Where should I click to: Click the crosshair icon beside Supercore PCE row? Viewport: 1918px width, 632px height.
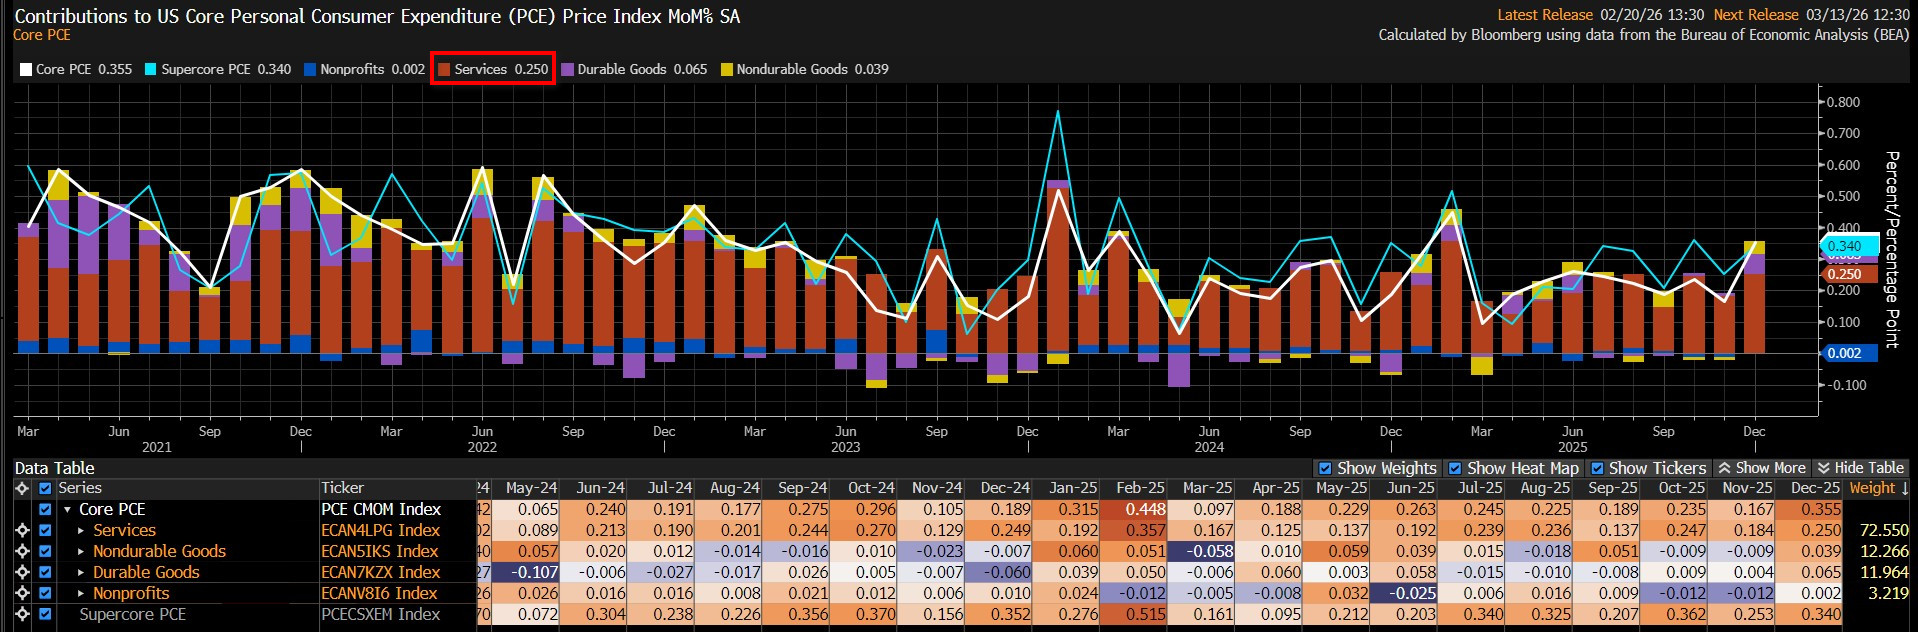pos(22,614)
